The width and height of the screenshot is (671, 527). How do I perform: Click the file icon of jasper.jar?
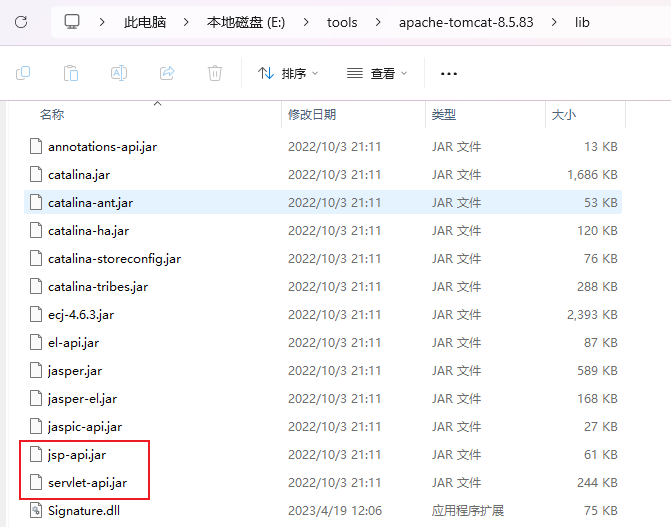coord(36,370)
